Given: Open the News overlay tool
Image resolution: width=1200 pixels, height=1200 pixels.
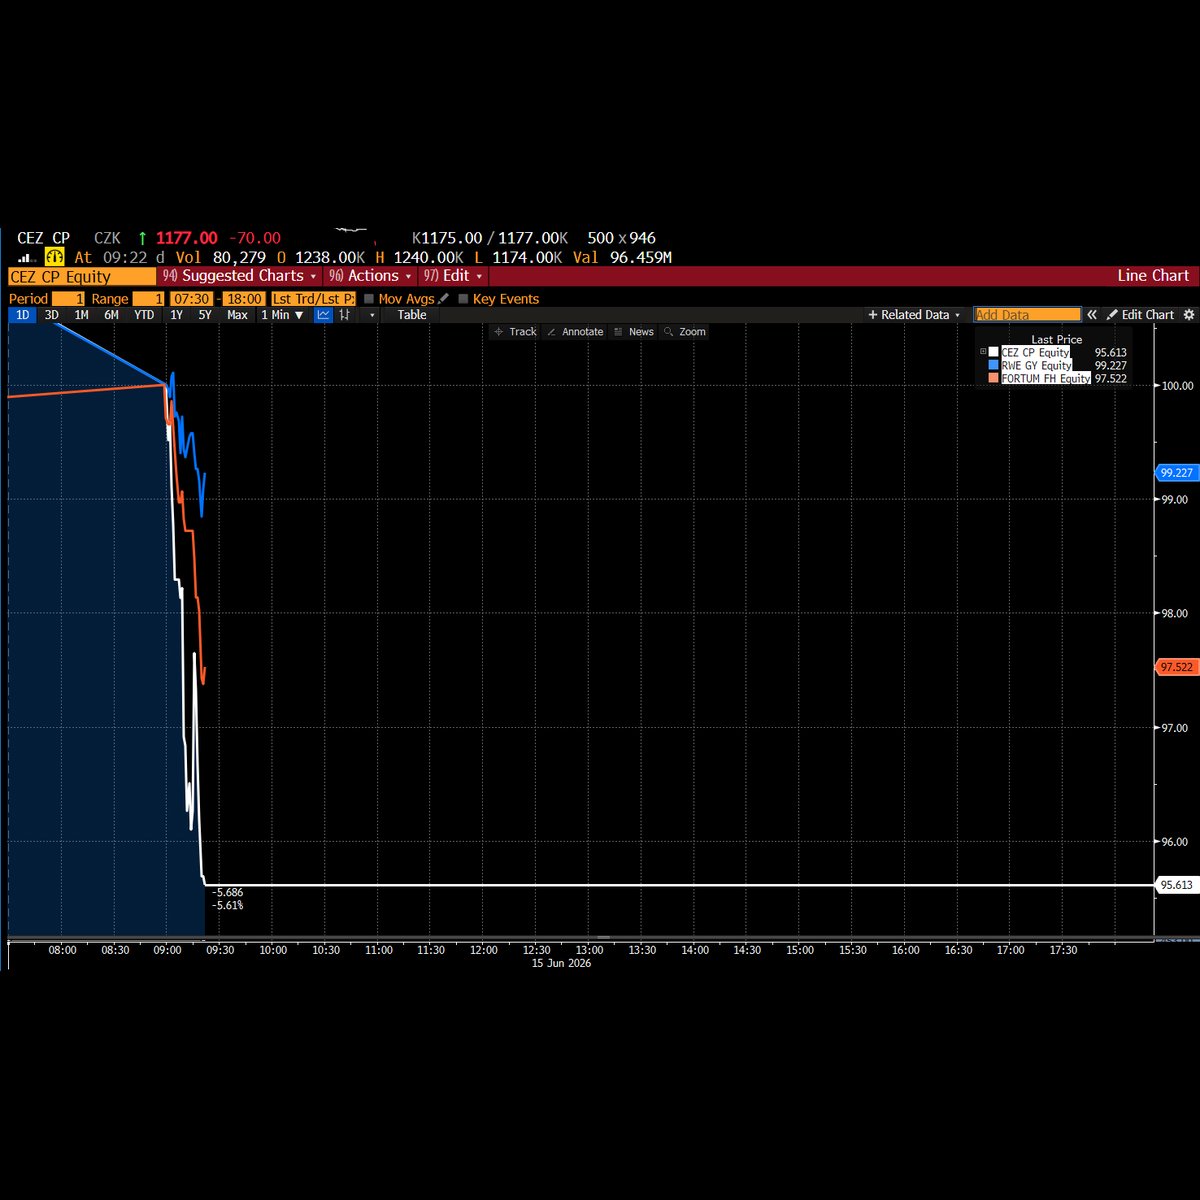Looking at the screenshot, I should point(634,332).
